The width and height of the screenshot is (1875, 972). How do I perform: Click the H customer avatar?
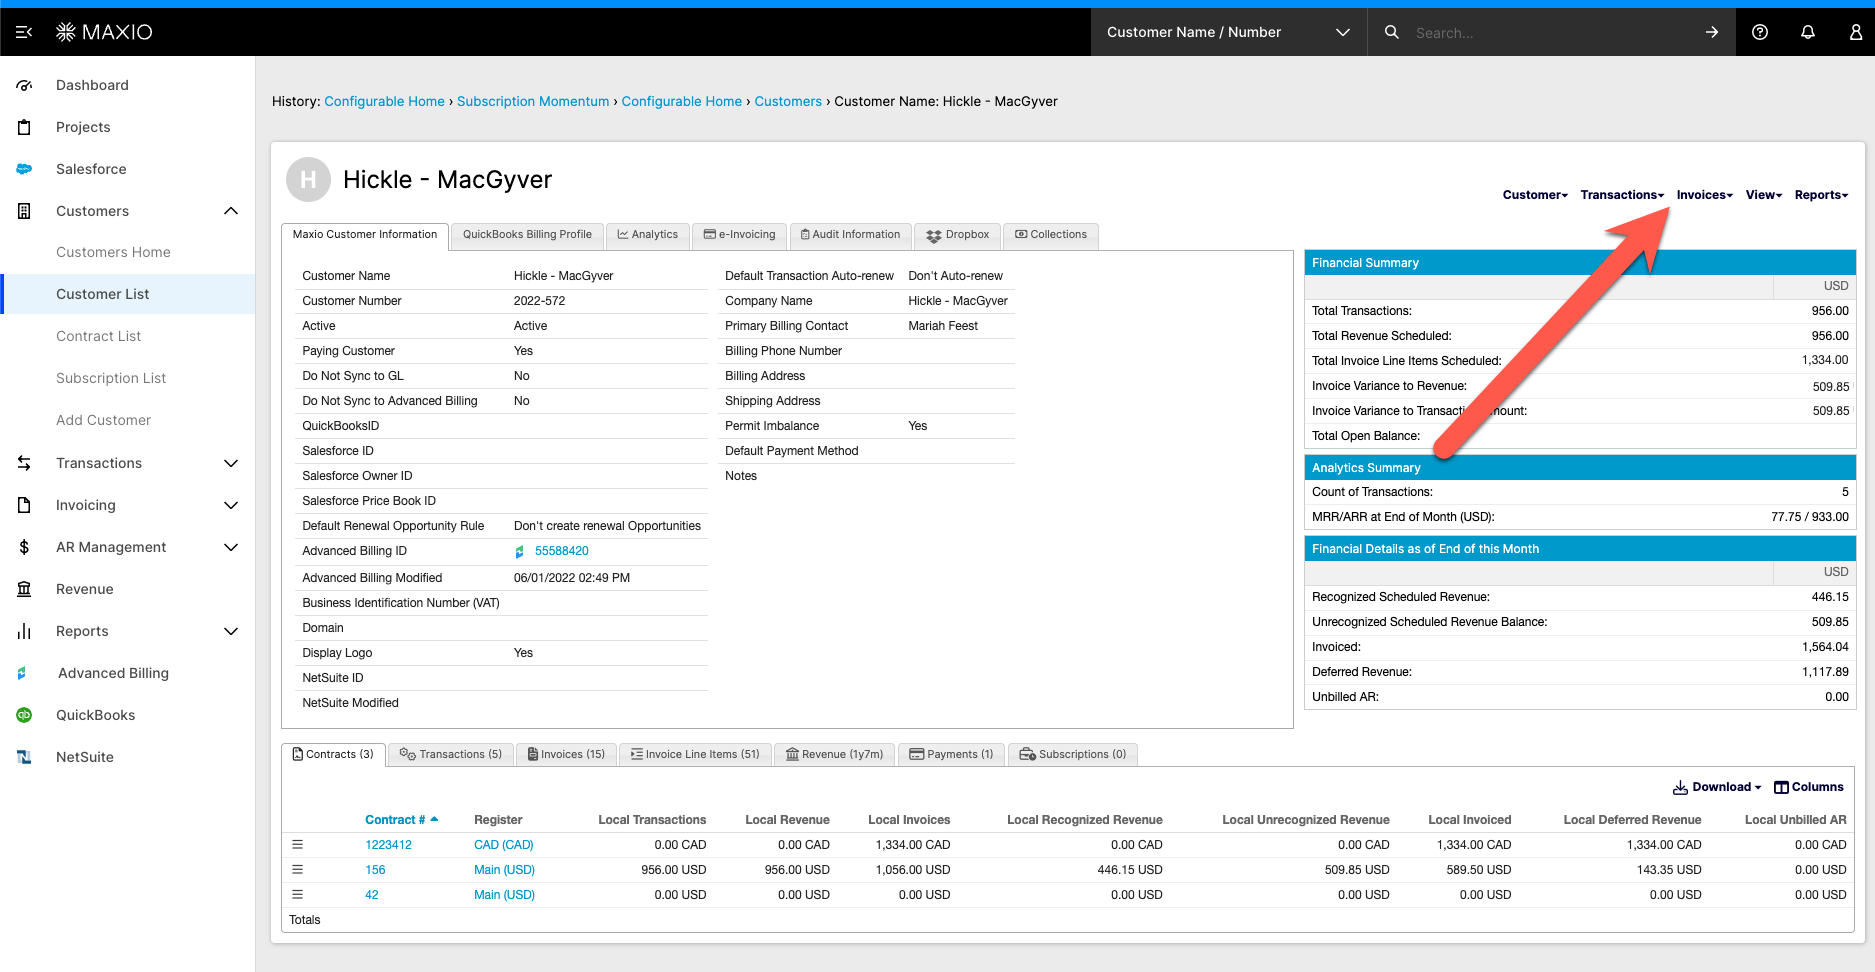[x=308, y=180]
